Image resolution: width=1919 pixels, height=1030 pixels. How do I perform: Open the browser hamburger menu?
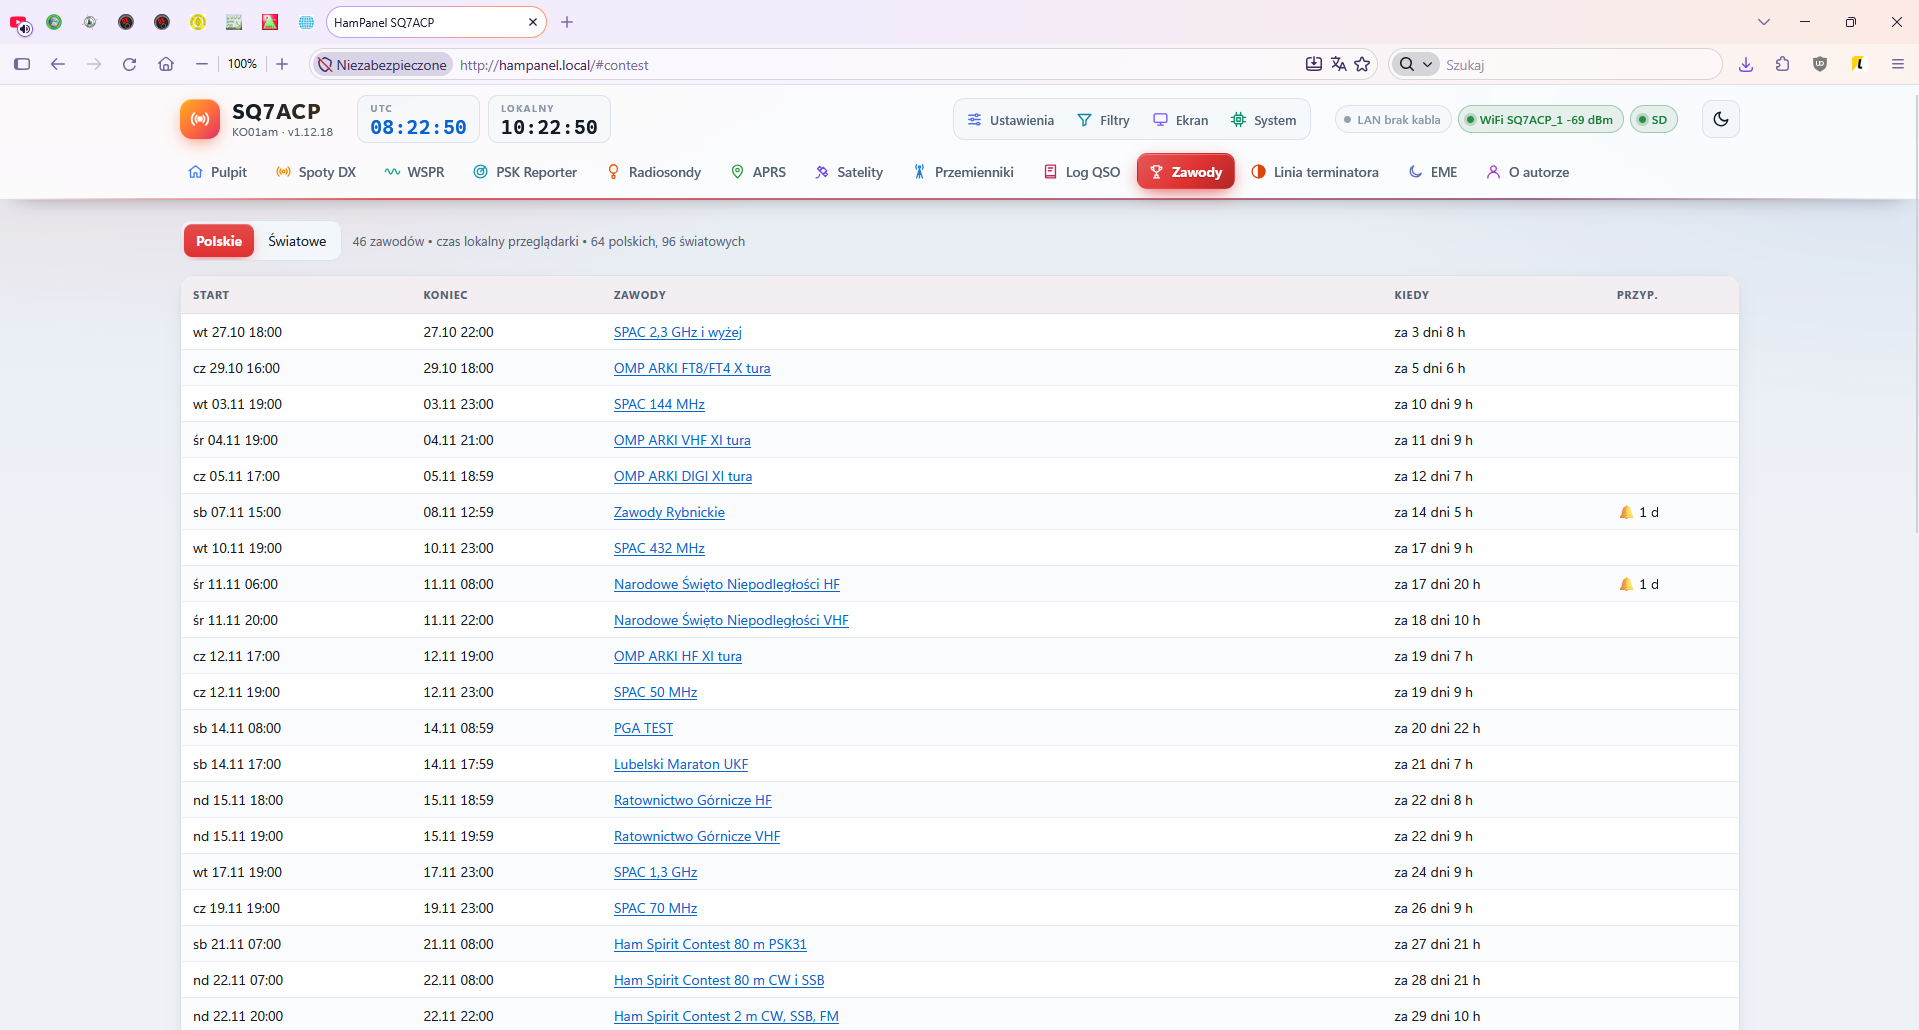tap(1897, 64)
